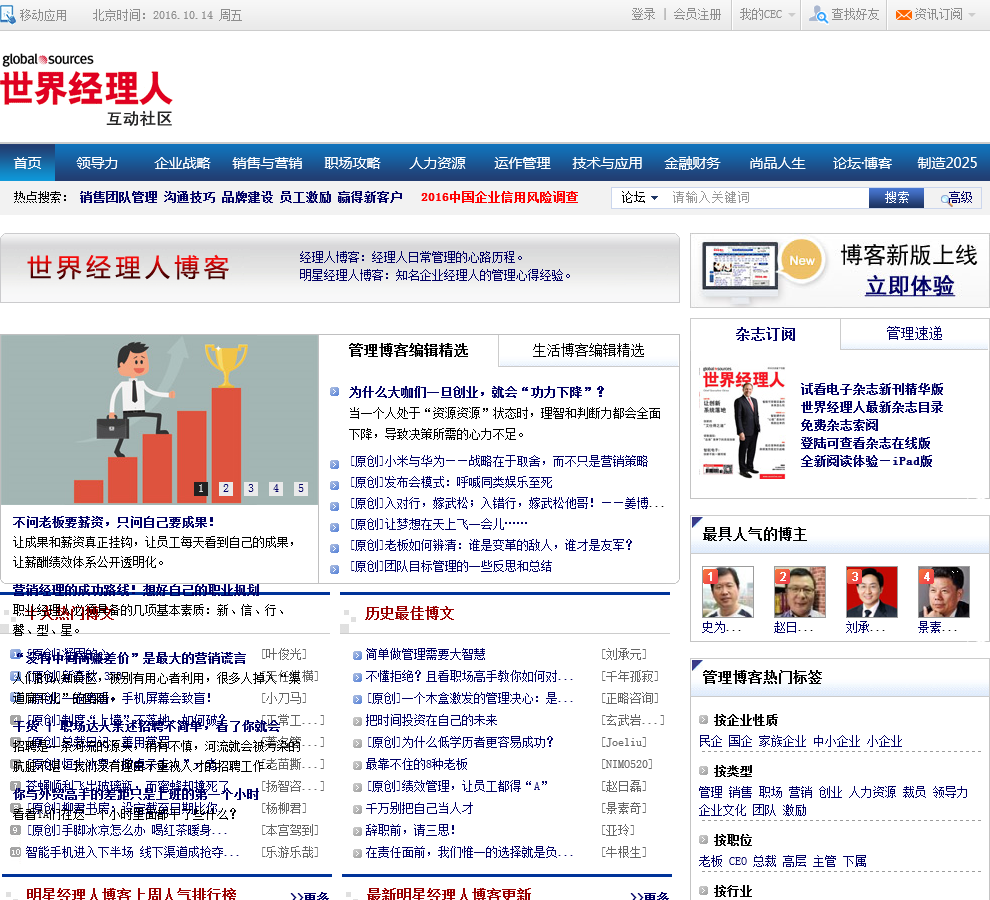
Task: Click author name 刘承元
Action: [624, 654]
